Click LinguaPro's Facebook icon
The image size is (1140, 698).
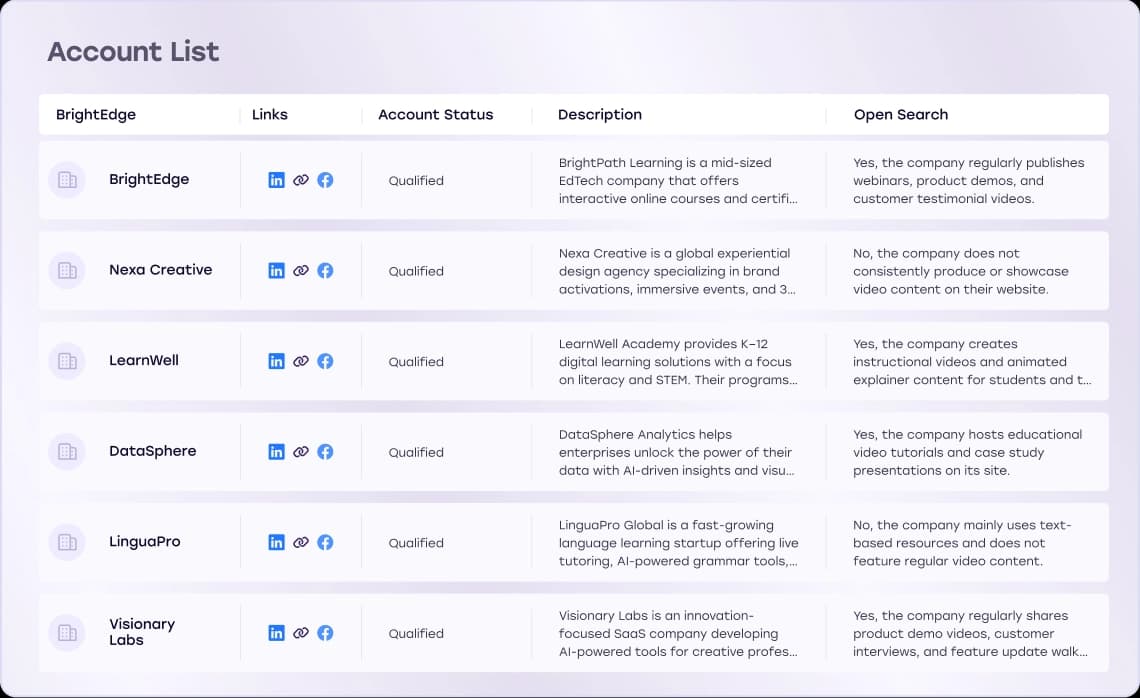point(325,542)
